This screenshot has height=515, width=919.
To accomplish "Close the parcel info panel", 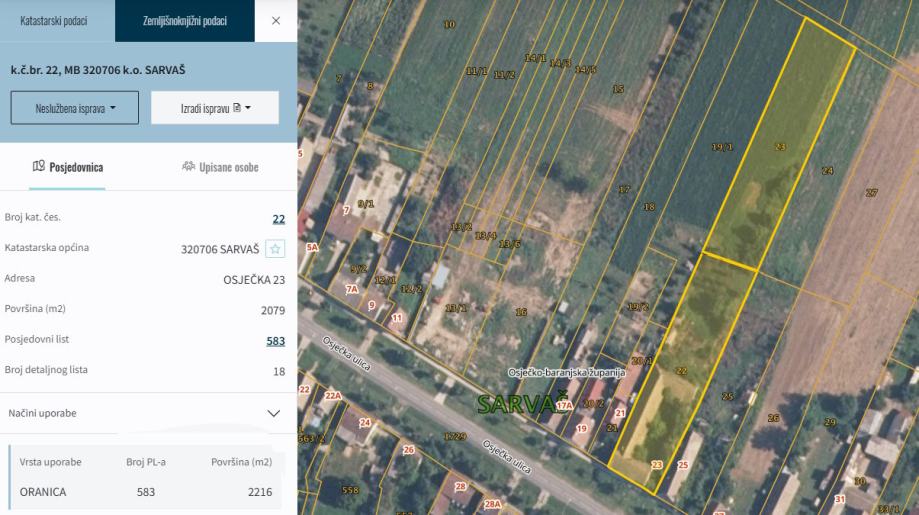I will pos(275,21).
